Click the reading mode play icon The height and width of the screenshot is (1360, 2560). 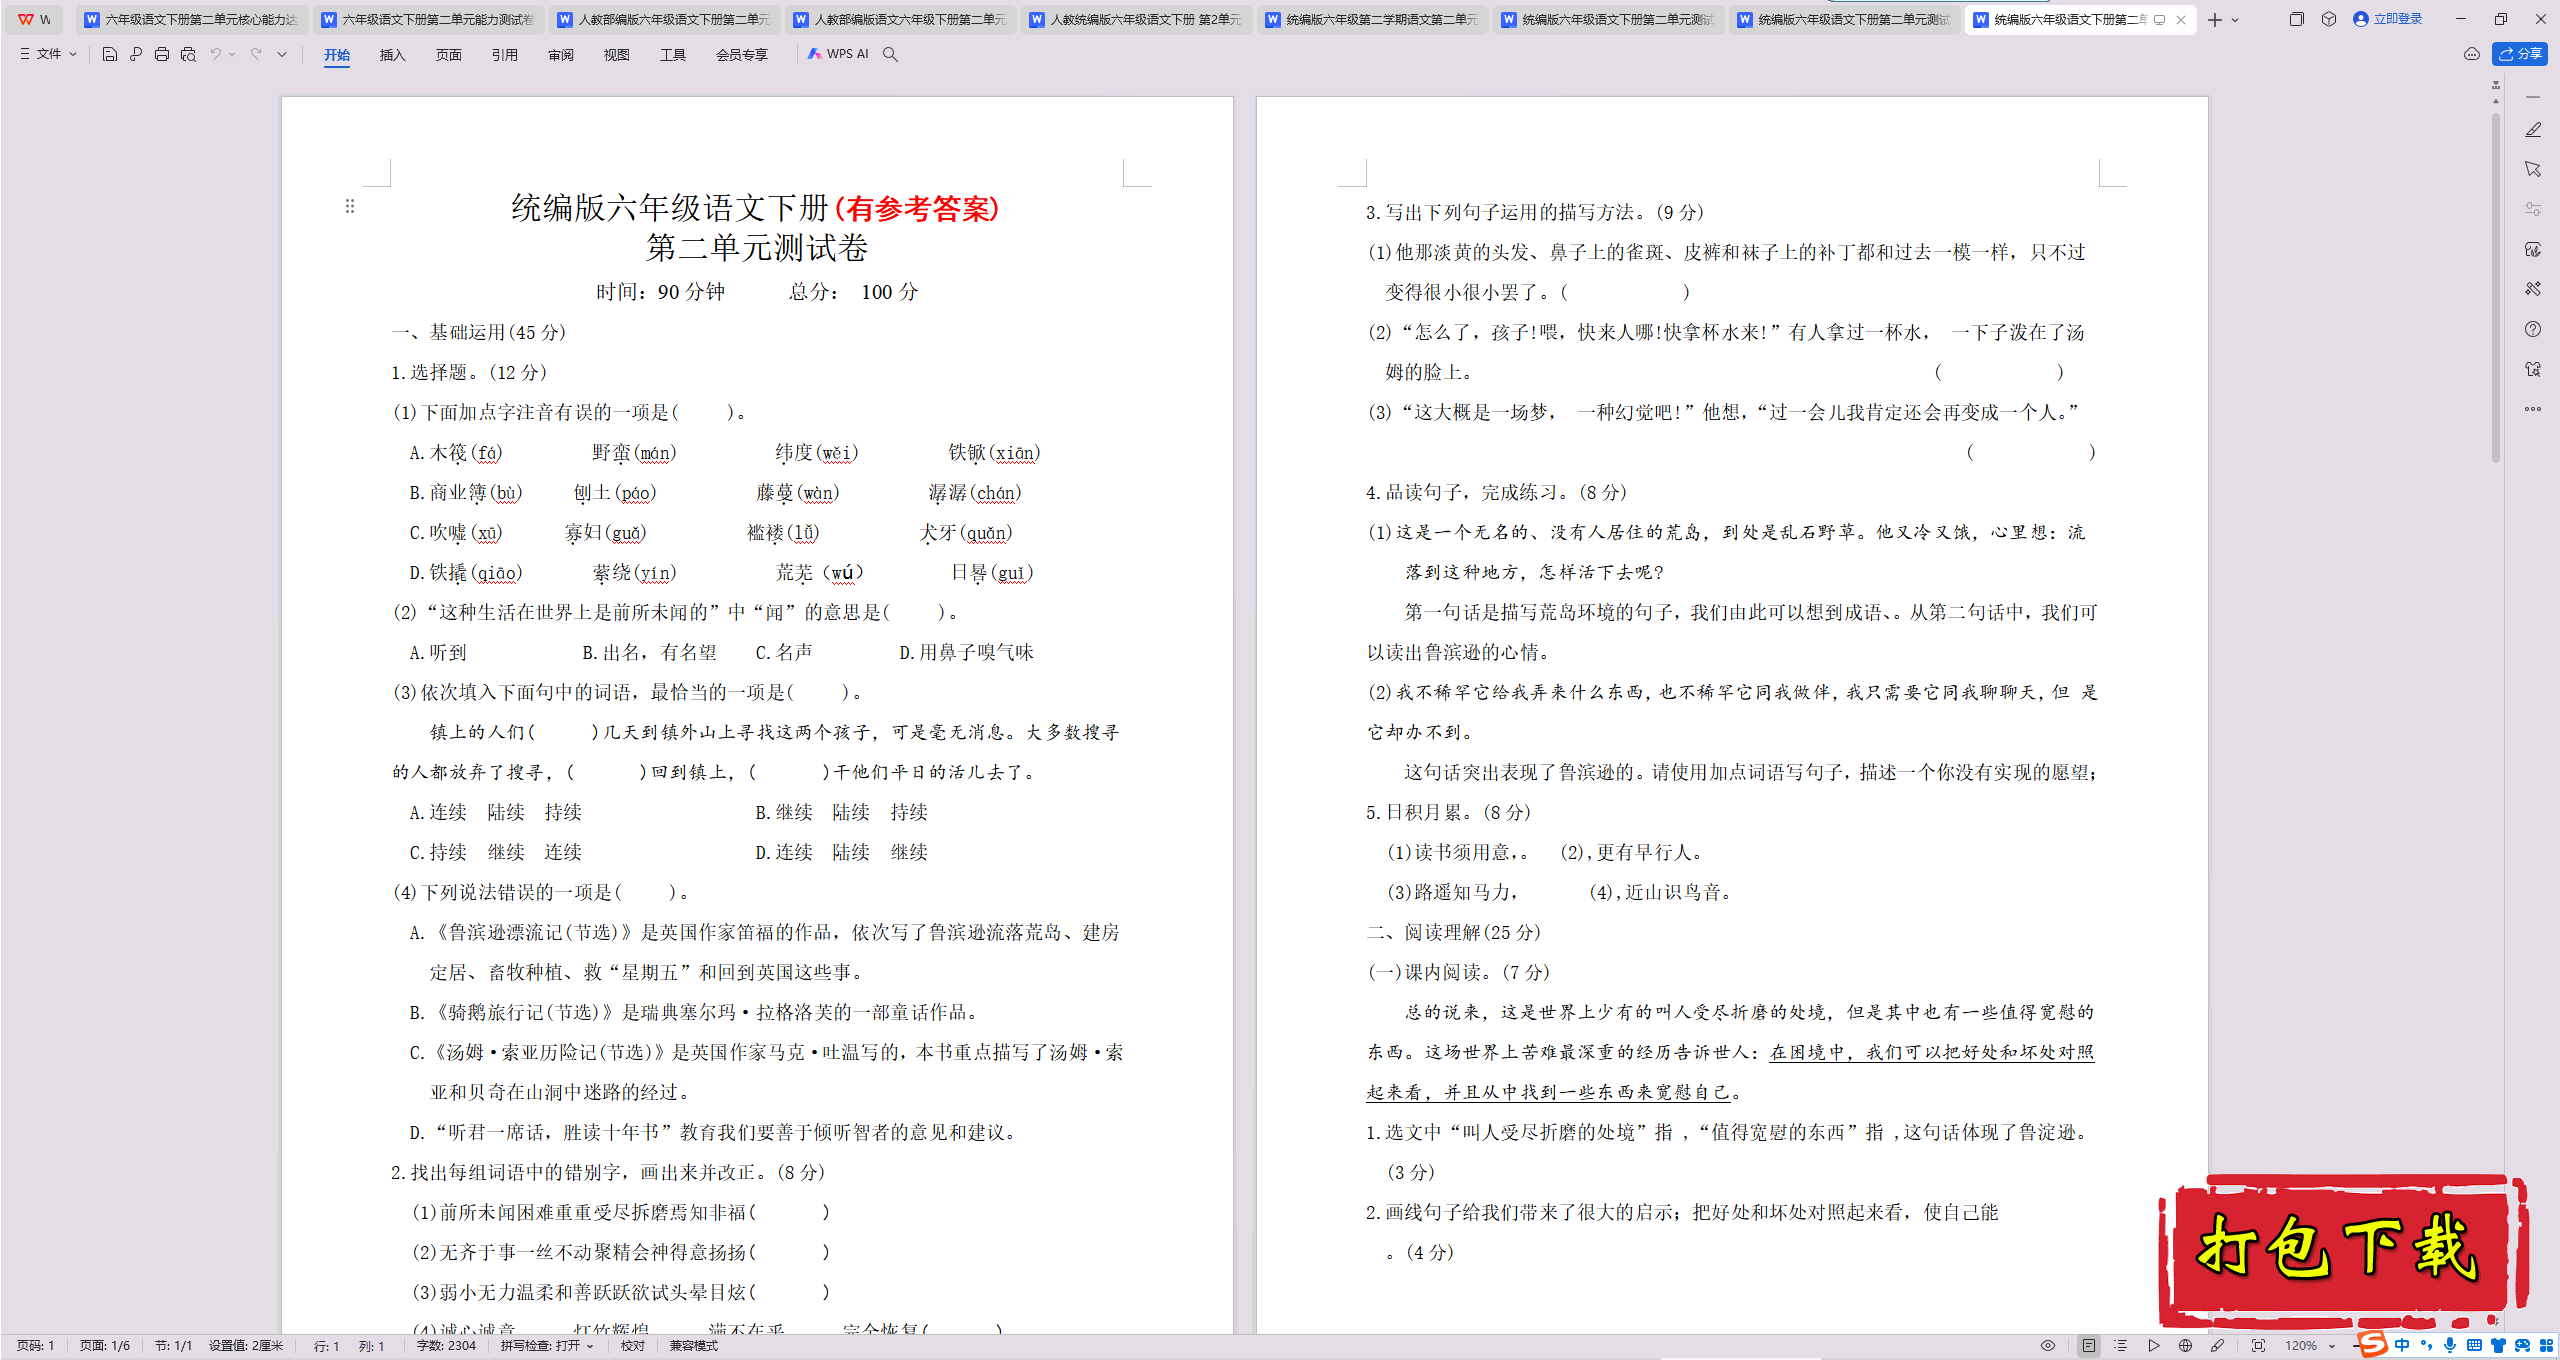coord(2153,1346)
